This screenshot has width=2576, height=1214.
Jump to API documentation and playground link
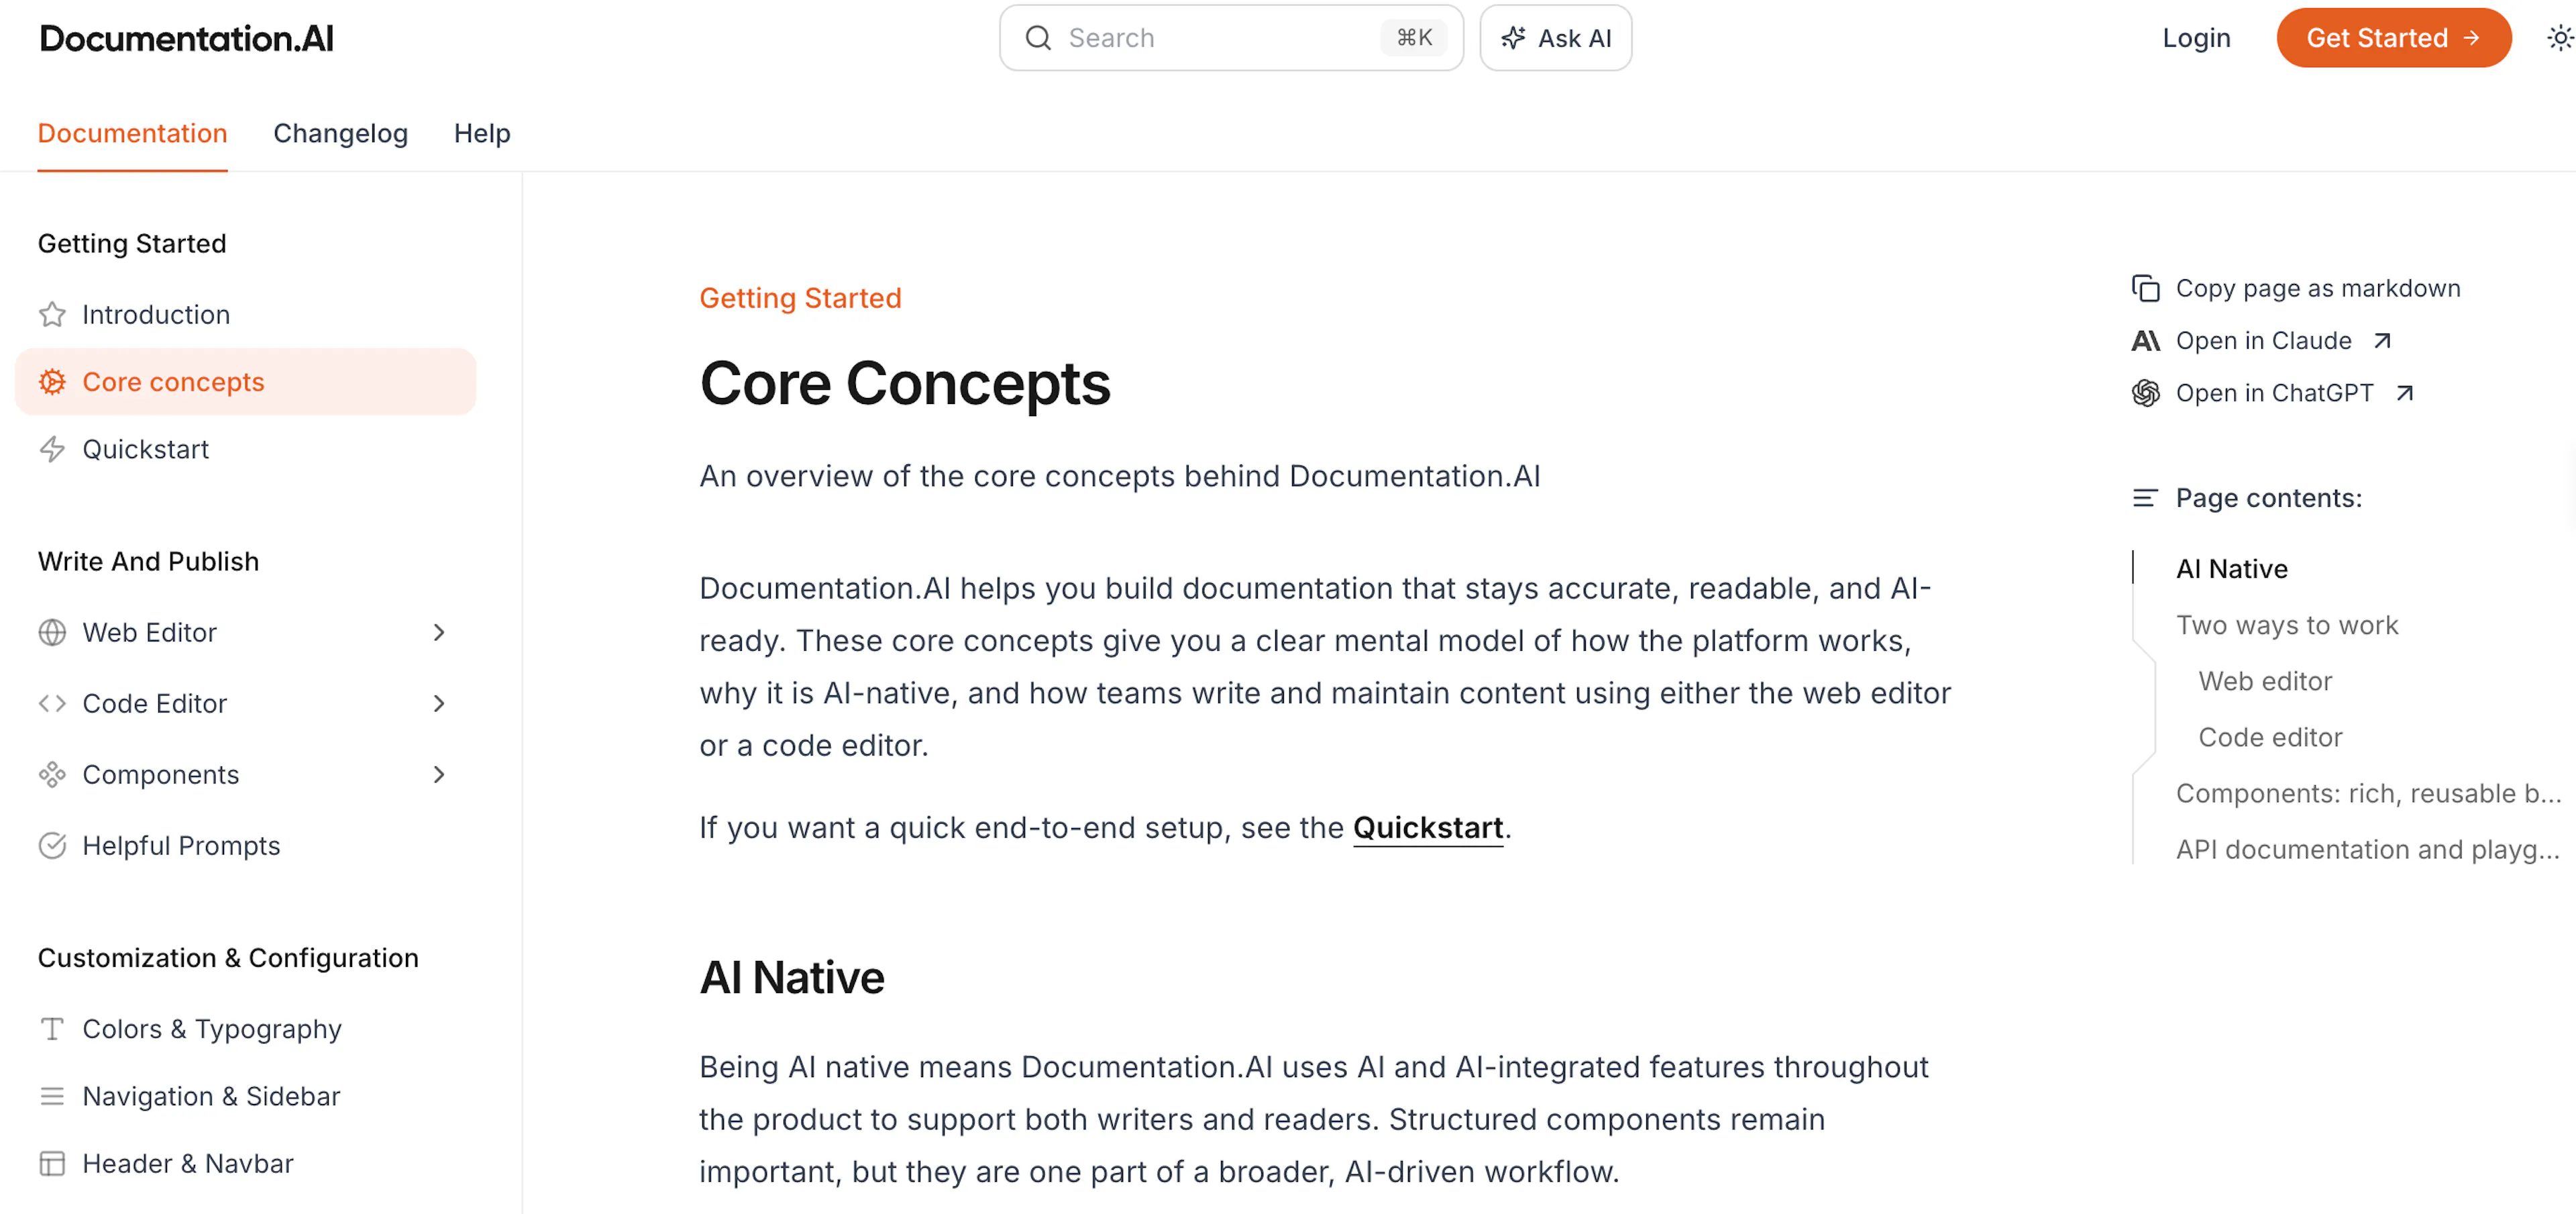(2368, 849)
